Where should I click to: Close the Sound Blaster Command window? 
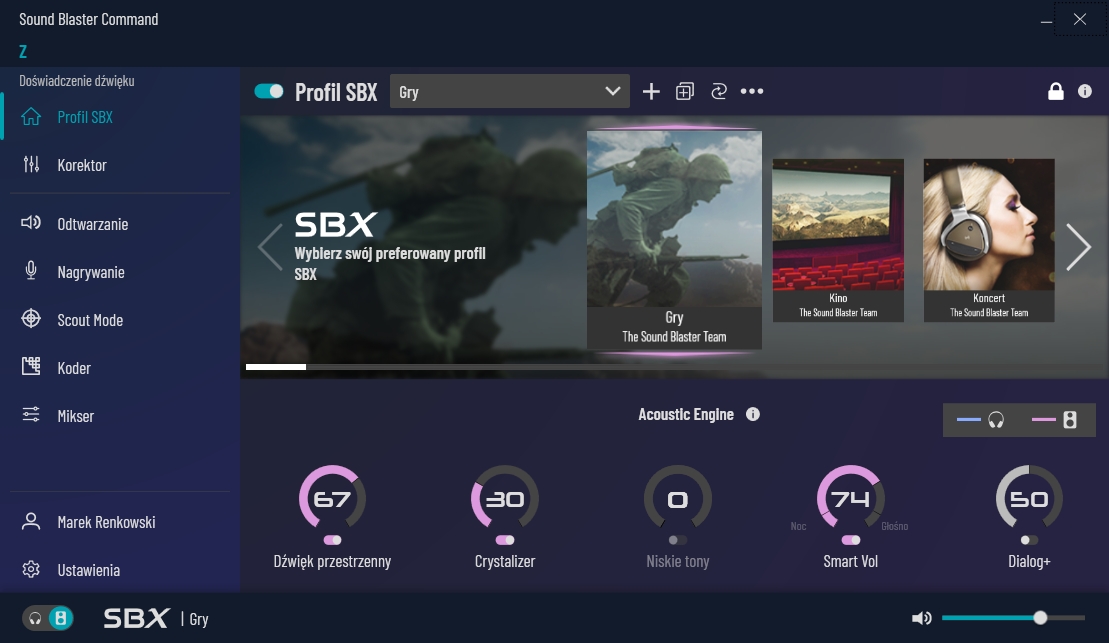tap(1079, 19)
